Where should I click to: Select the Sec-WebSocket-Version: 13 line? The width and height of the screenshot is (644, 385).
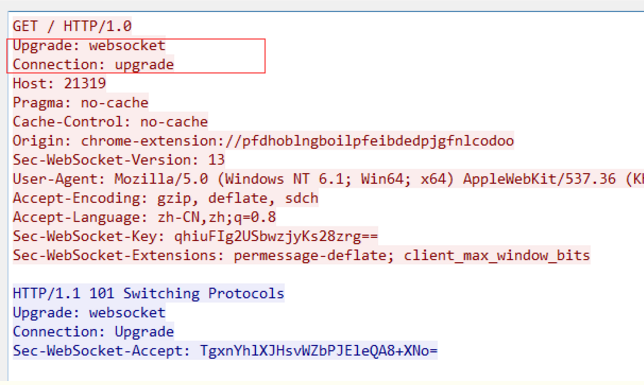pyautogui.click(x=119, y=159)
